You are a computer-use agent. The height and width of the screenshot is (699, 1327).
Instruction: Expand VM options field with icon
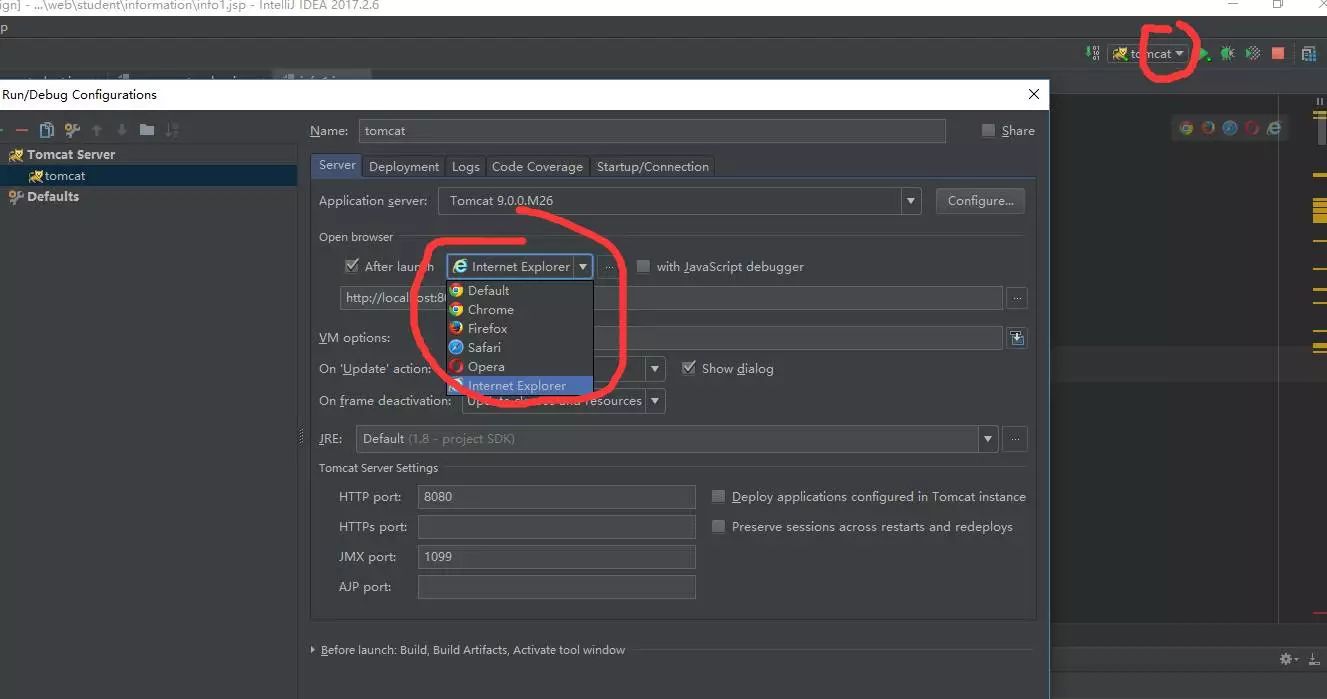pyautogui.click(x=1017, y=338)
